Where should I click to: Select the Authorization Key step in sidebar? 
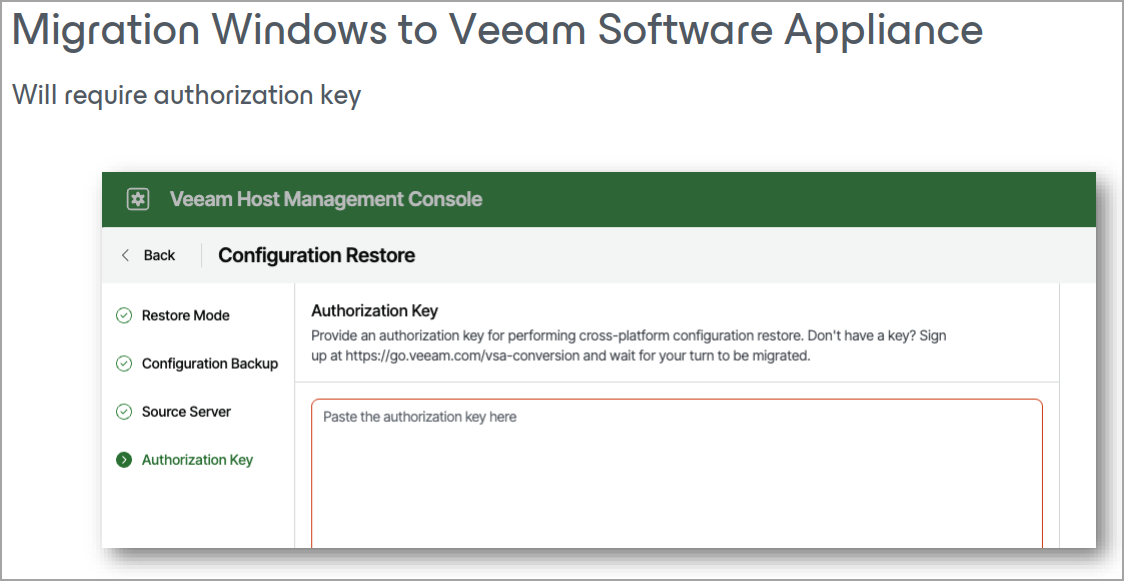click(197, 460)
